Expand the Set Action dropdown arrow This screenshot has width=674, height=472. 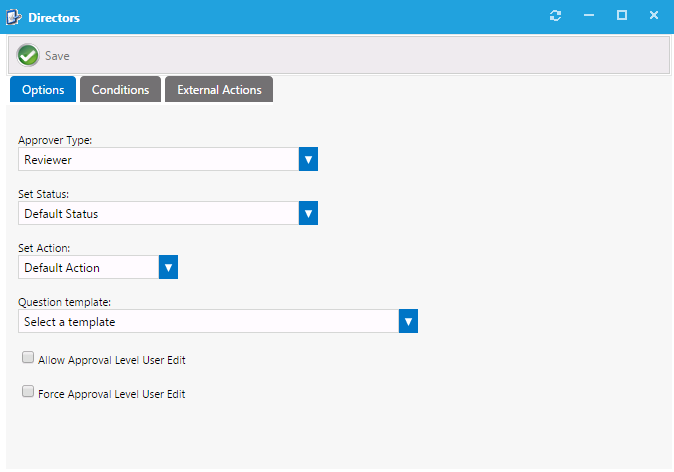(x=168, y=267)
